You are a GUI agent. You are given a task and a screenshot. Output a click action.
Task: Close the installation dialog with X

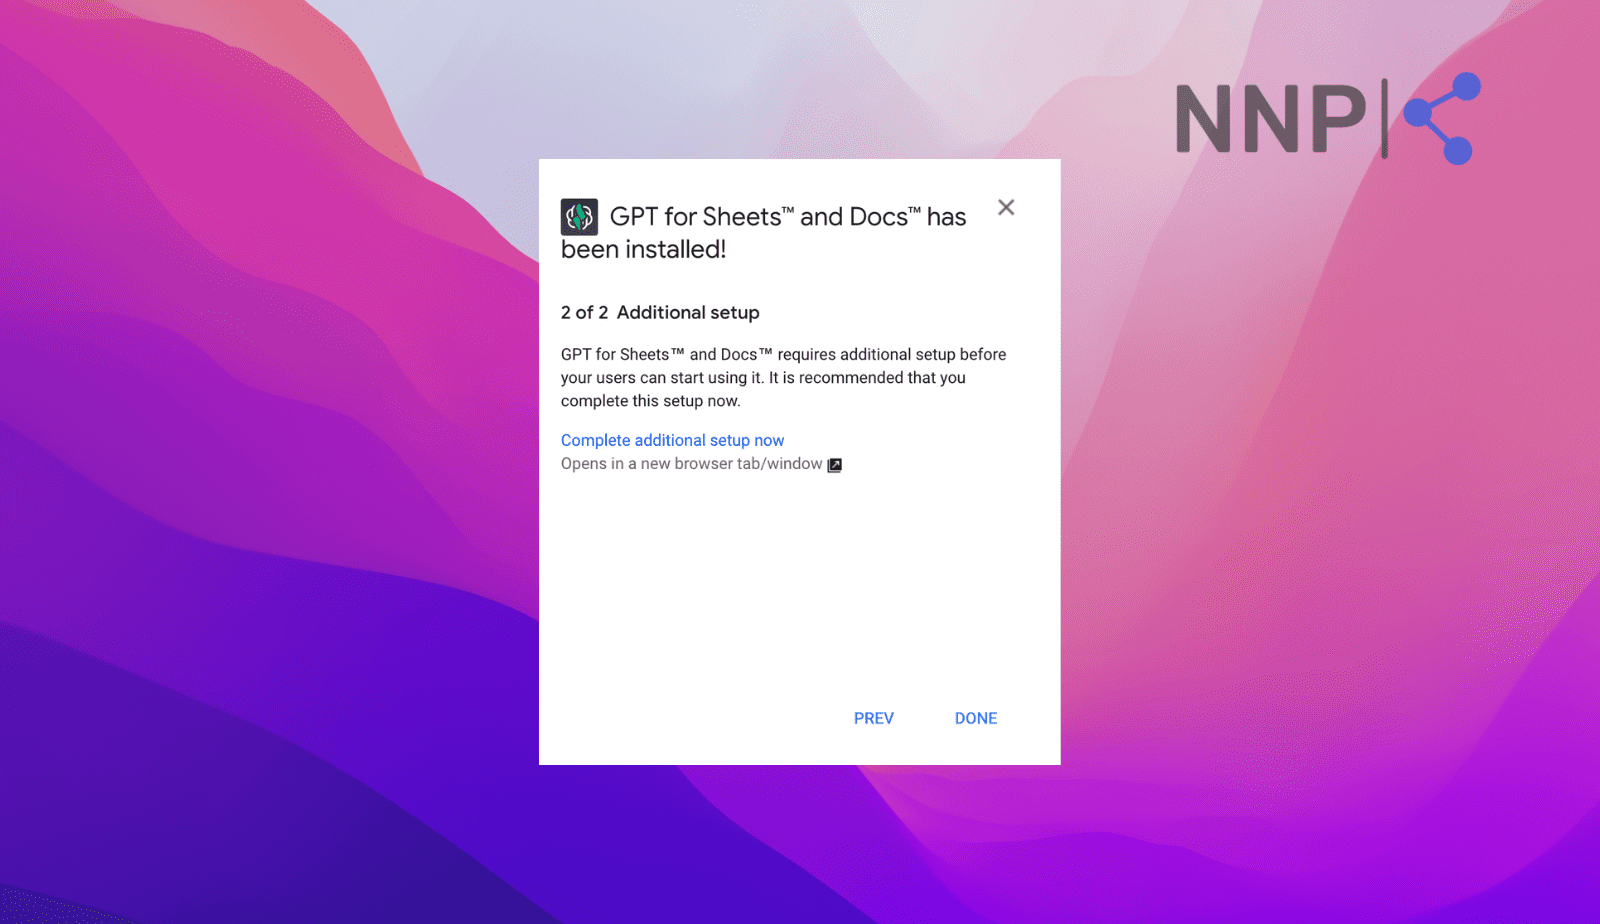click(x=1006, y=207)
